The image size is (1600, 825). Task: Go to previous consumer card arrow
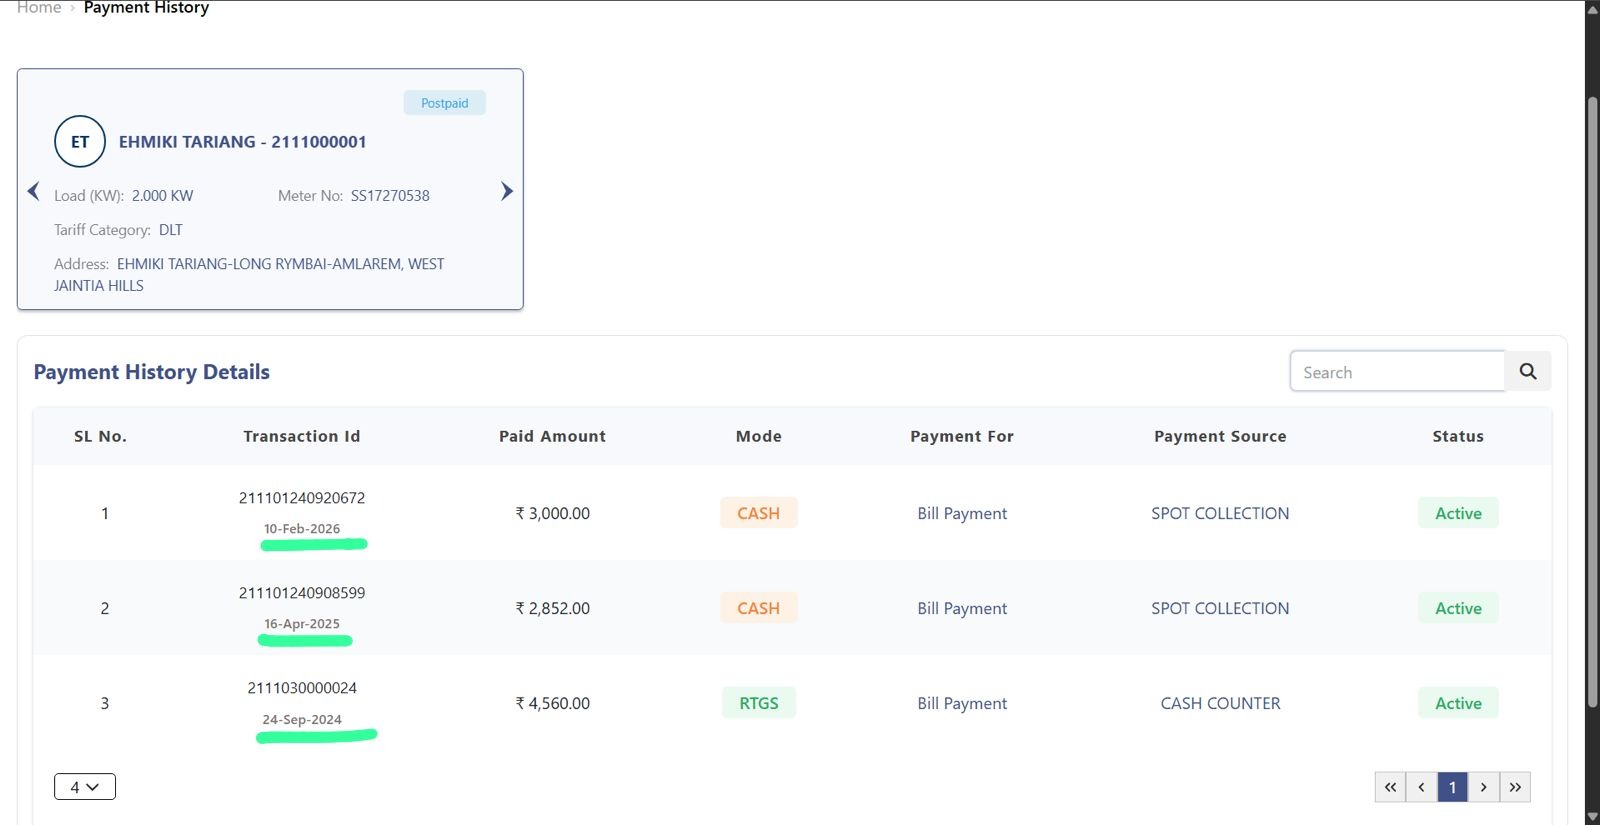[x=33, y=191]
